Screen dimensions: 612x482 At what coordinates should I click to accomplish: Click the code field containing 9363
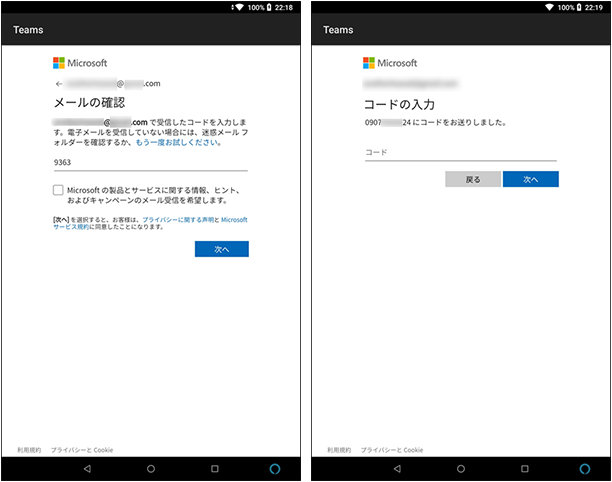click(x=151, y=163)
